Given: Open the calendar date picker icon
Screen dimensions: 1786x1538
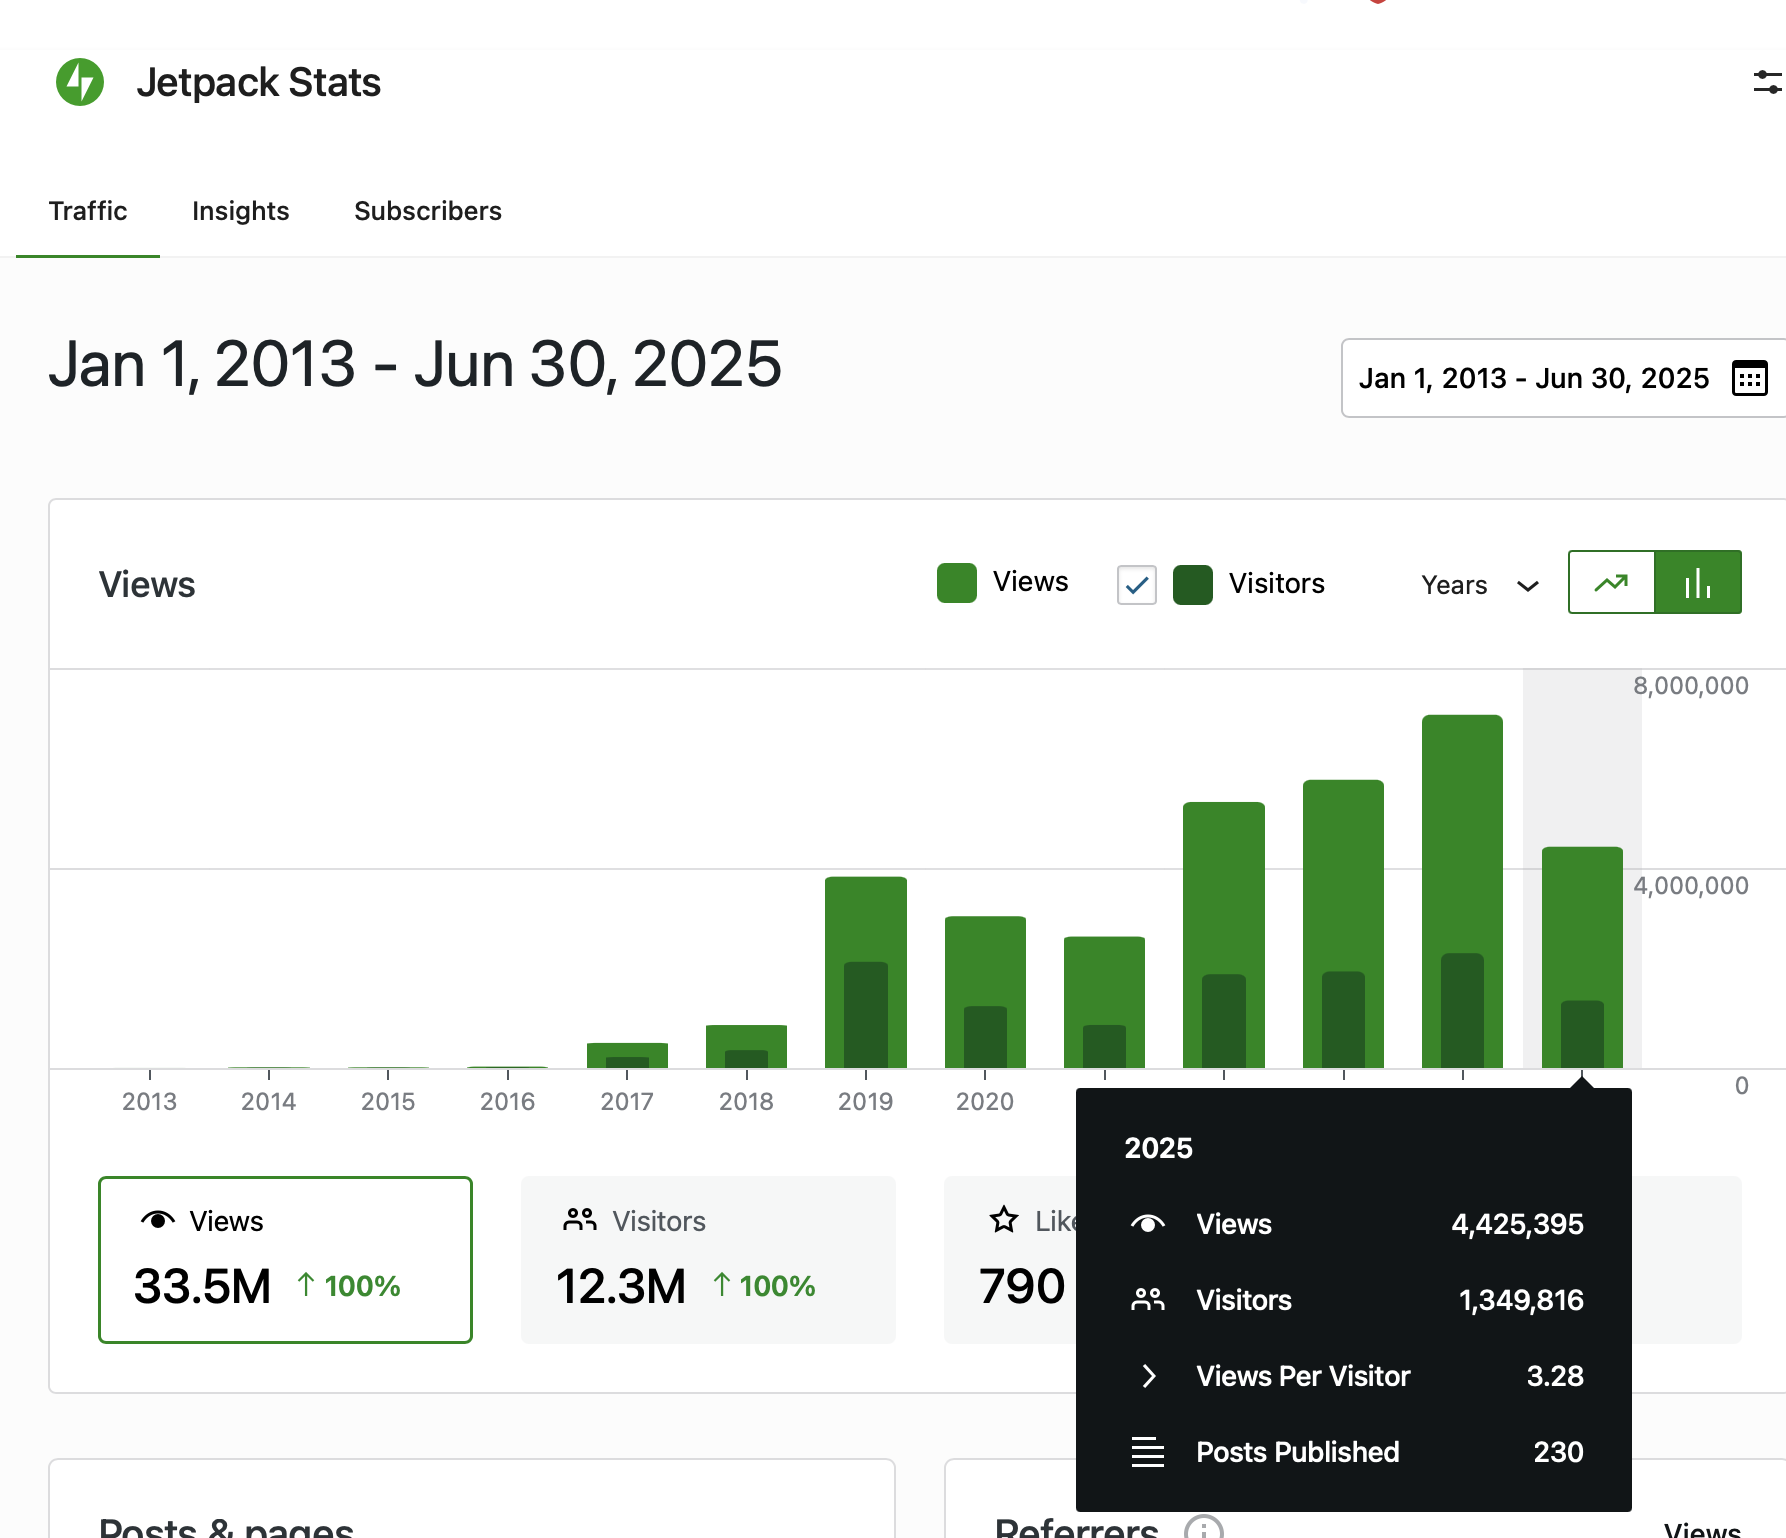Looking at the screenshot, I should [x=1749, y=378].
